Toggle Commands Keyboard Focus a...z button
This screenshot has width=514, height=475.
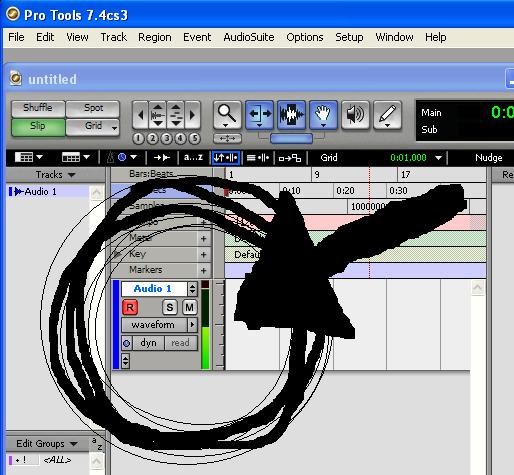click(x=193, y=157)
